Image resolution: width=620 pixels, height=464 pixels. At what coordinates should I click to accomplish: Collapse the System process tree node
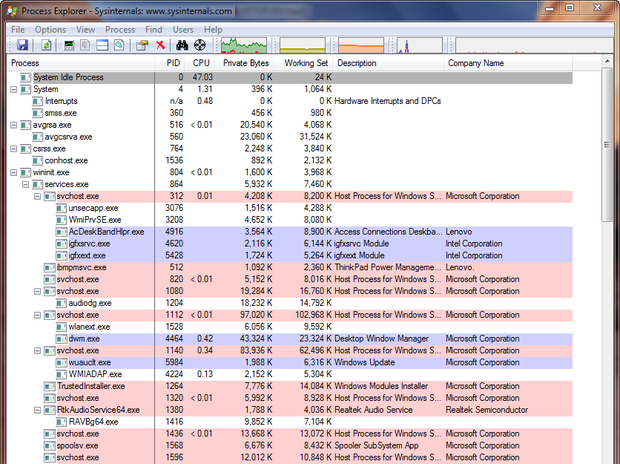(13, 89)
